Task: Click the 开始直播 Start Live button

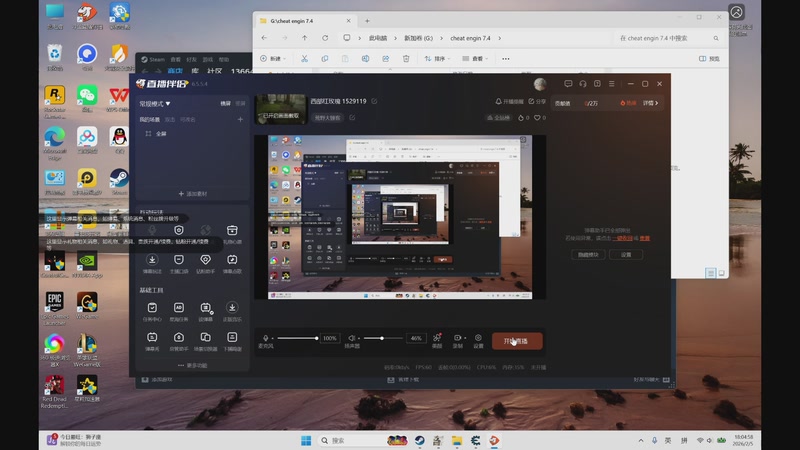Action: click(517, 341)
